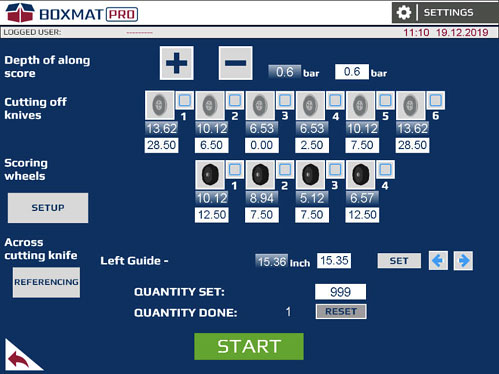Screen dimensions: 499x374
Task: Click the green START button
Action: coord(249,346)
